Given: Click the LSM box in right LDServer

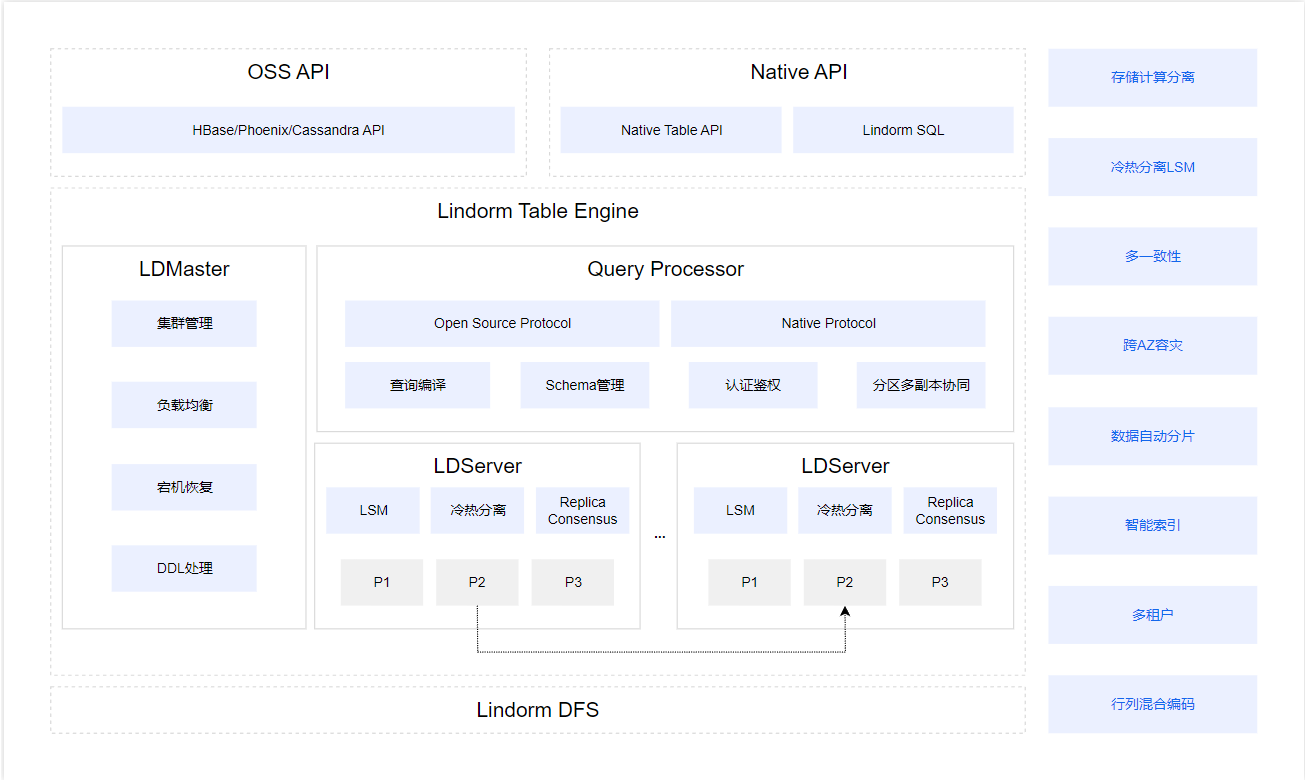Looking at the screenshot, I should click(740, 510).
